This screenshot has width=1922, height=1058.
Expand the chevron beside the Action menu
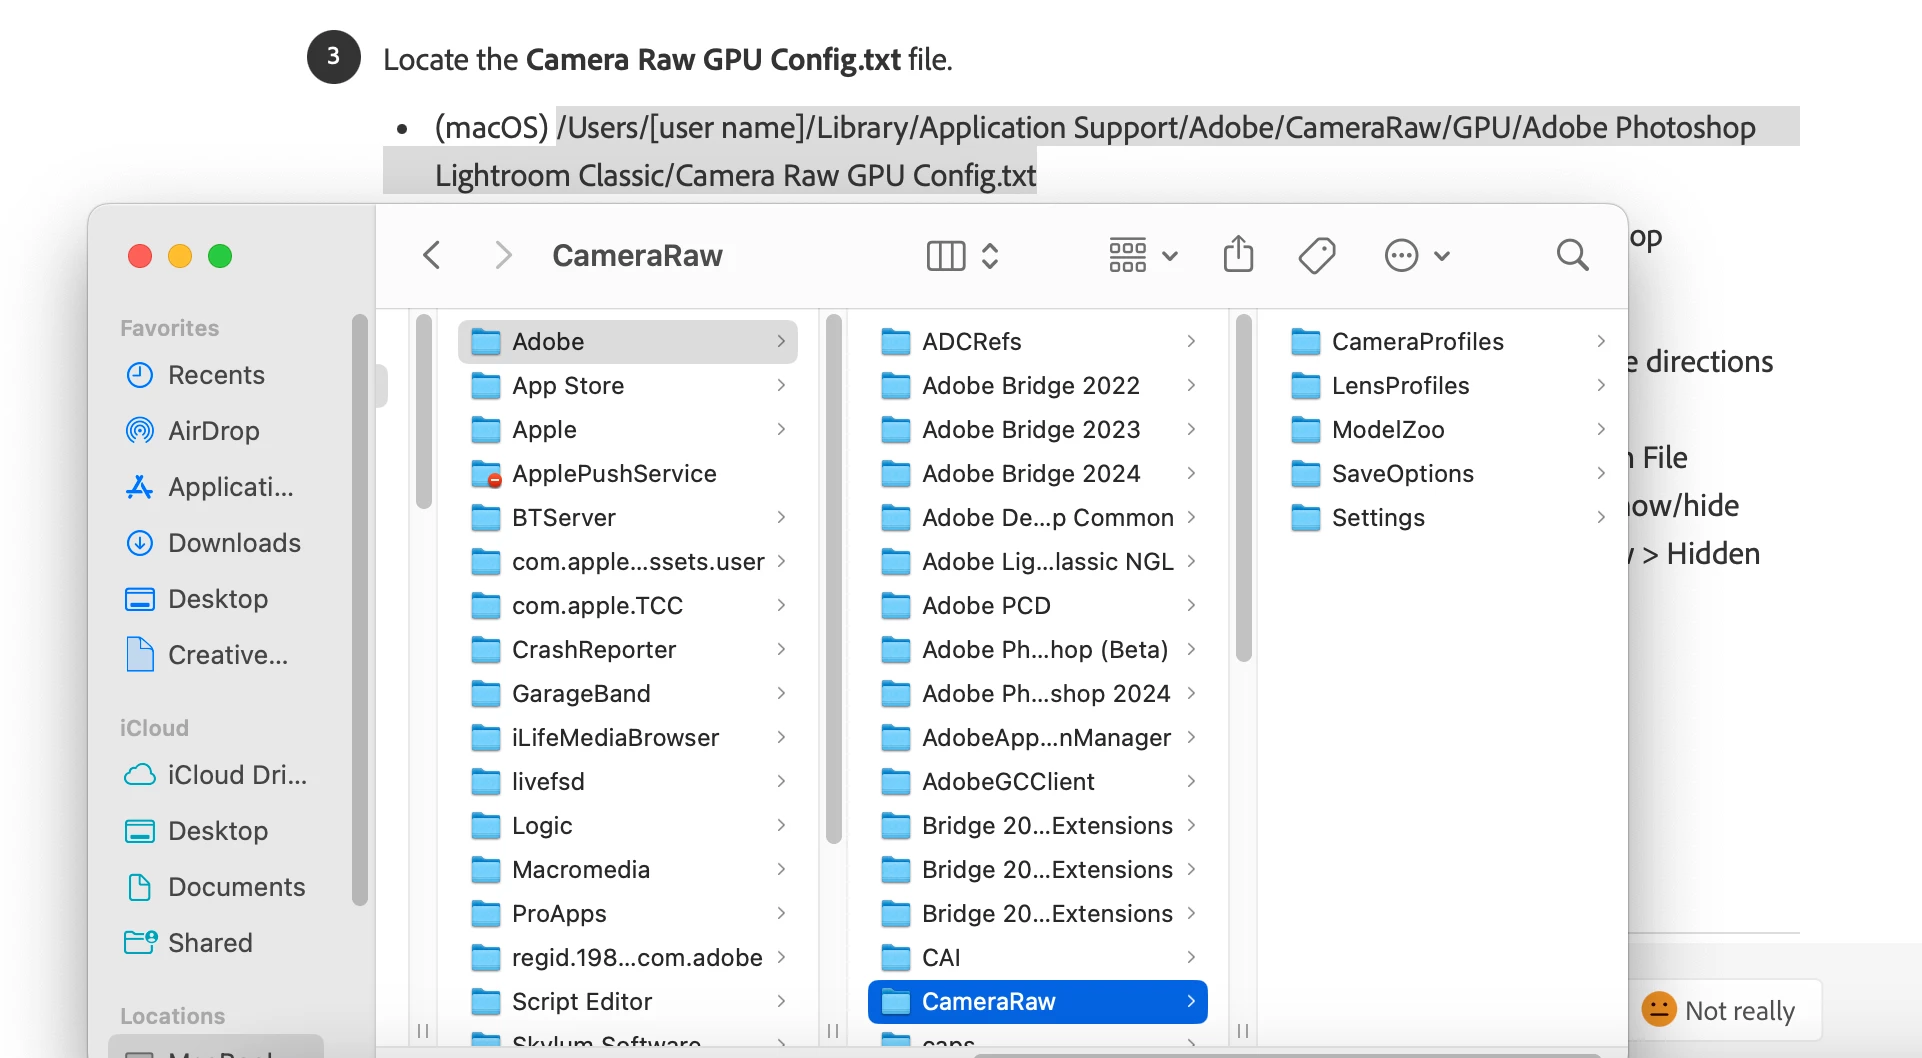tap(1441, 256)
